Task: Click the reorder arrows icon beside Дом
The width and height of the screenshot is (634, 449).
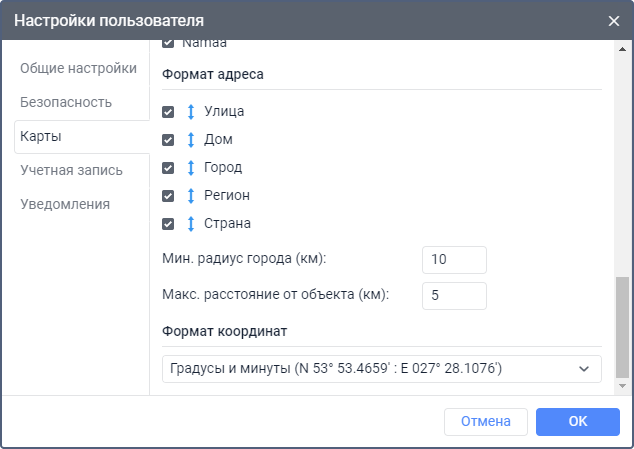Action: 190,140
